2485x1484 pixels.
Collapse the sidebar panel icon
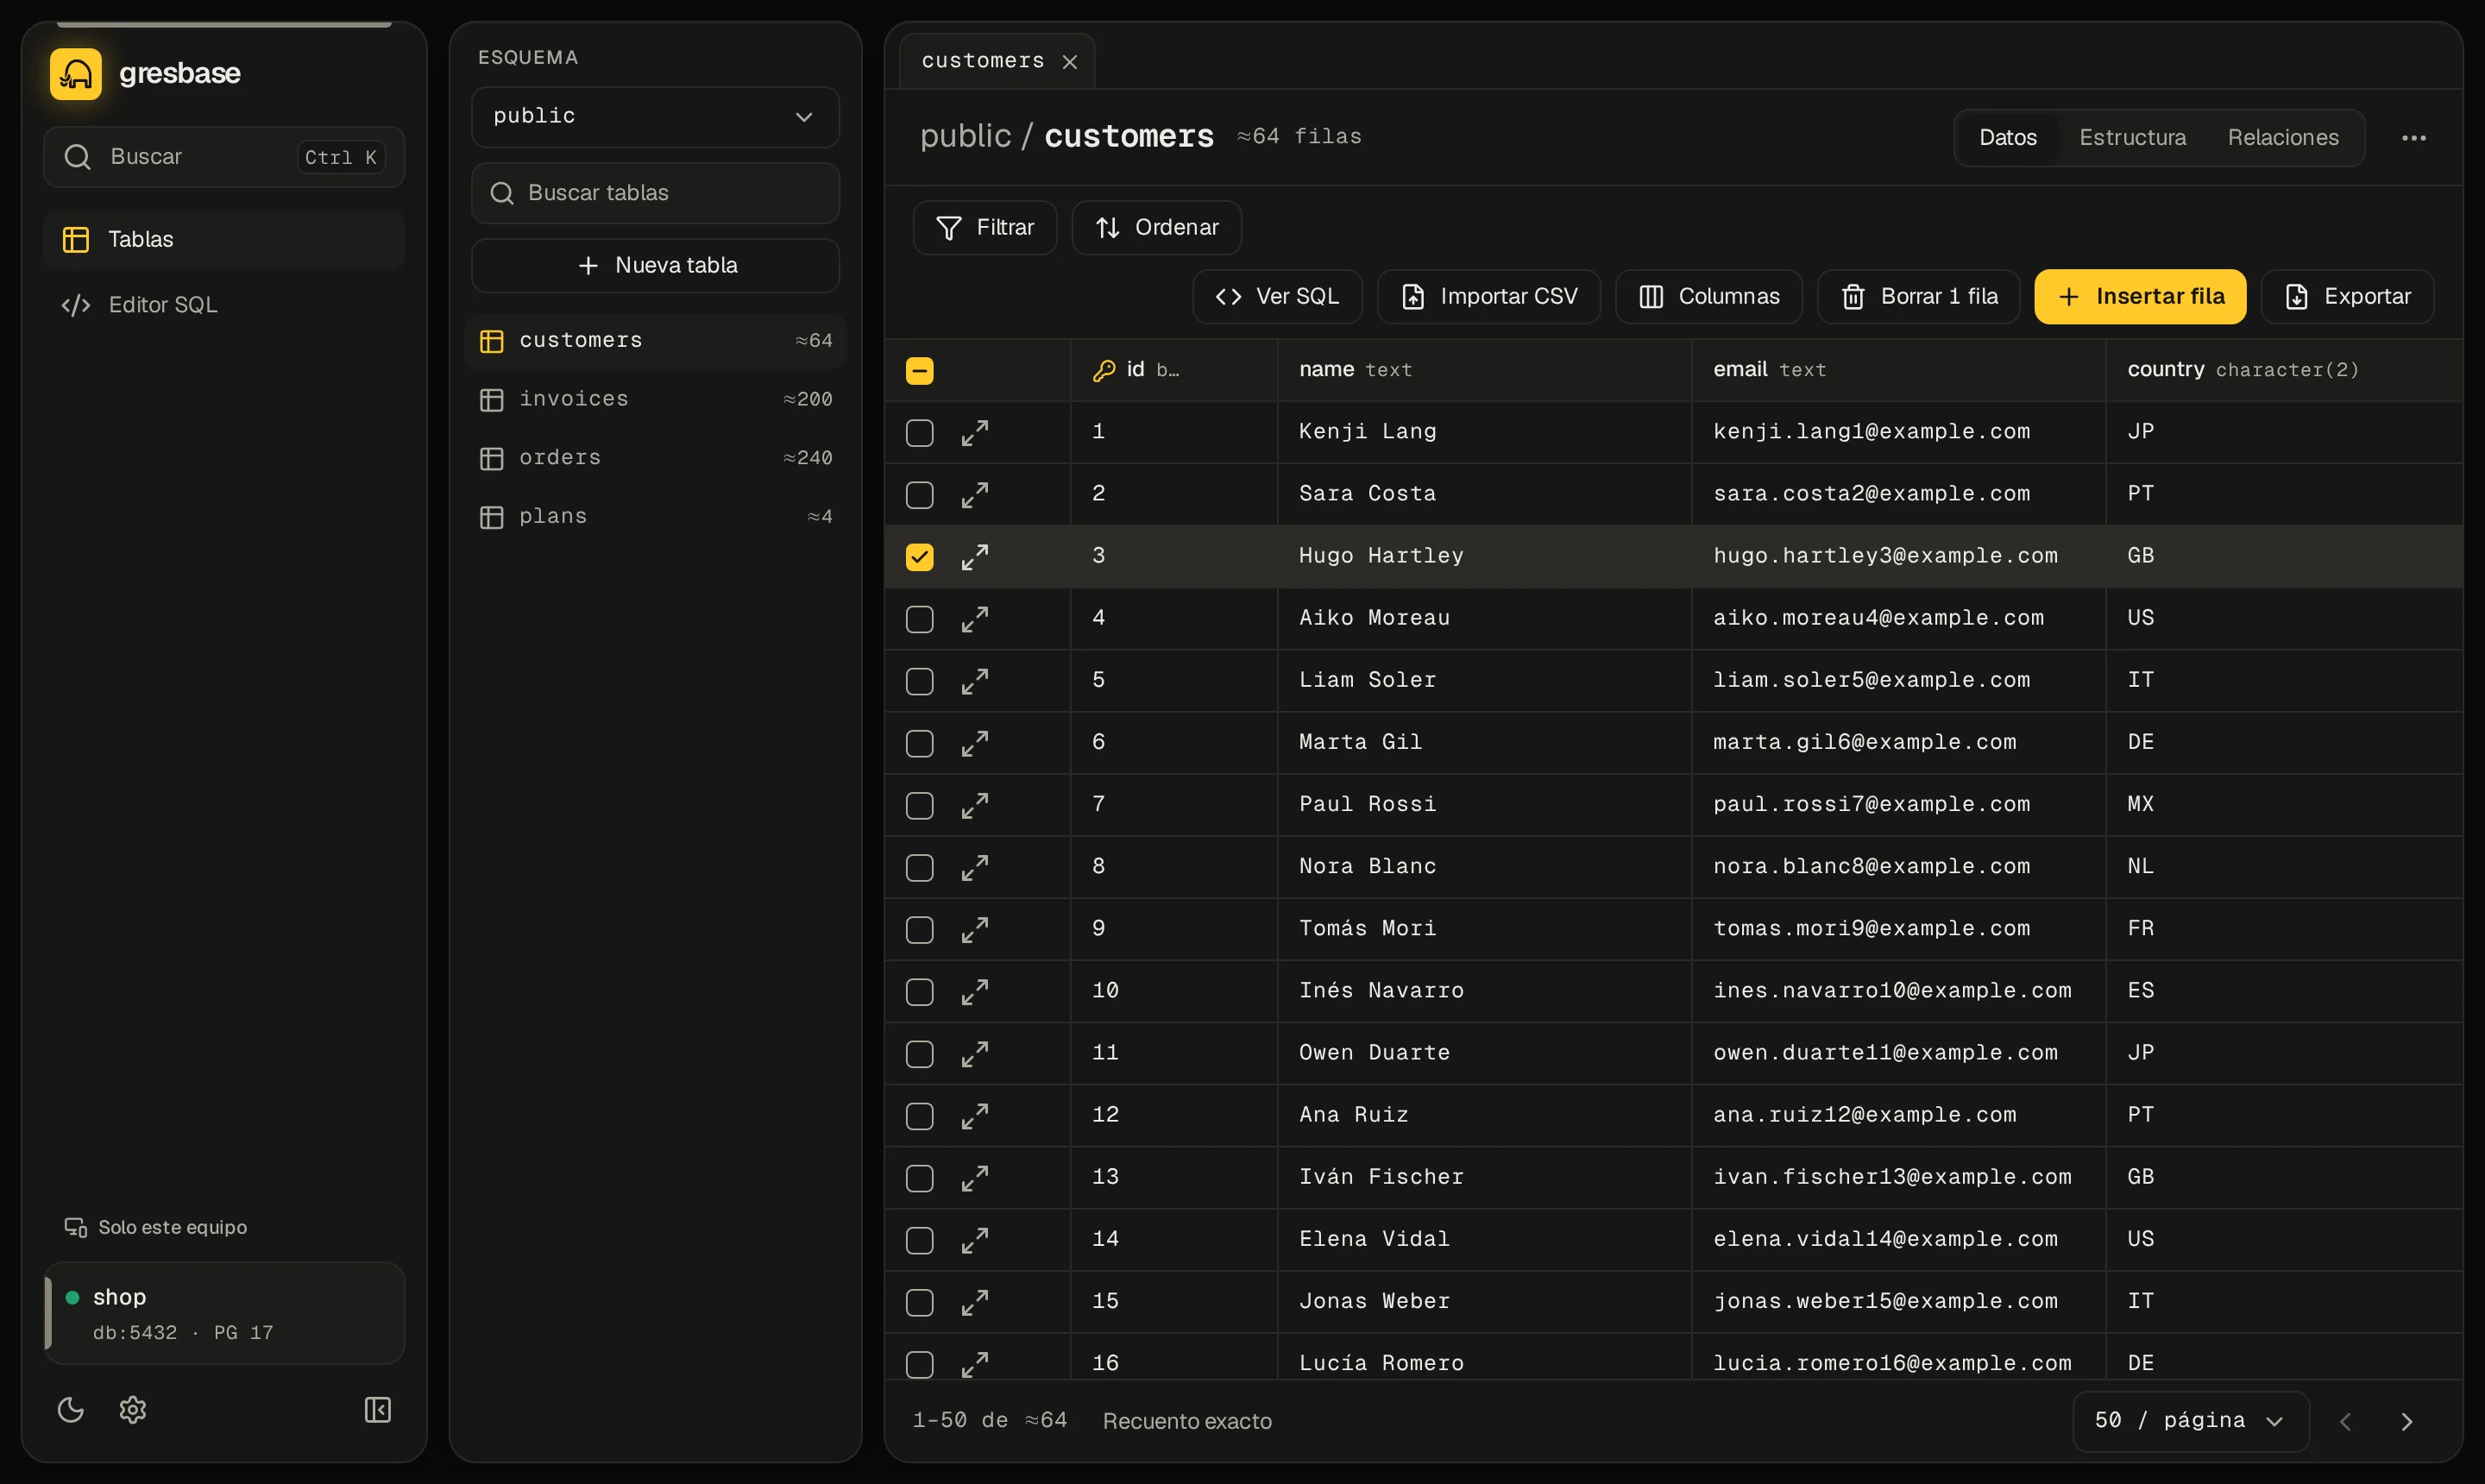coord(378,1410)
